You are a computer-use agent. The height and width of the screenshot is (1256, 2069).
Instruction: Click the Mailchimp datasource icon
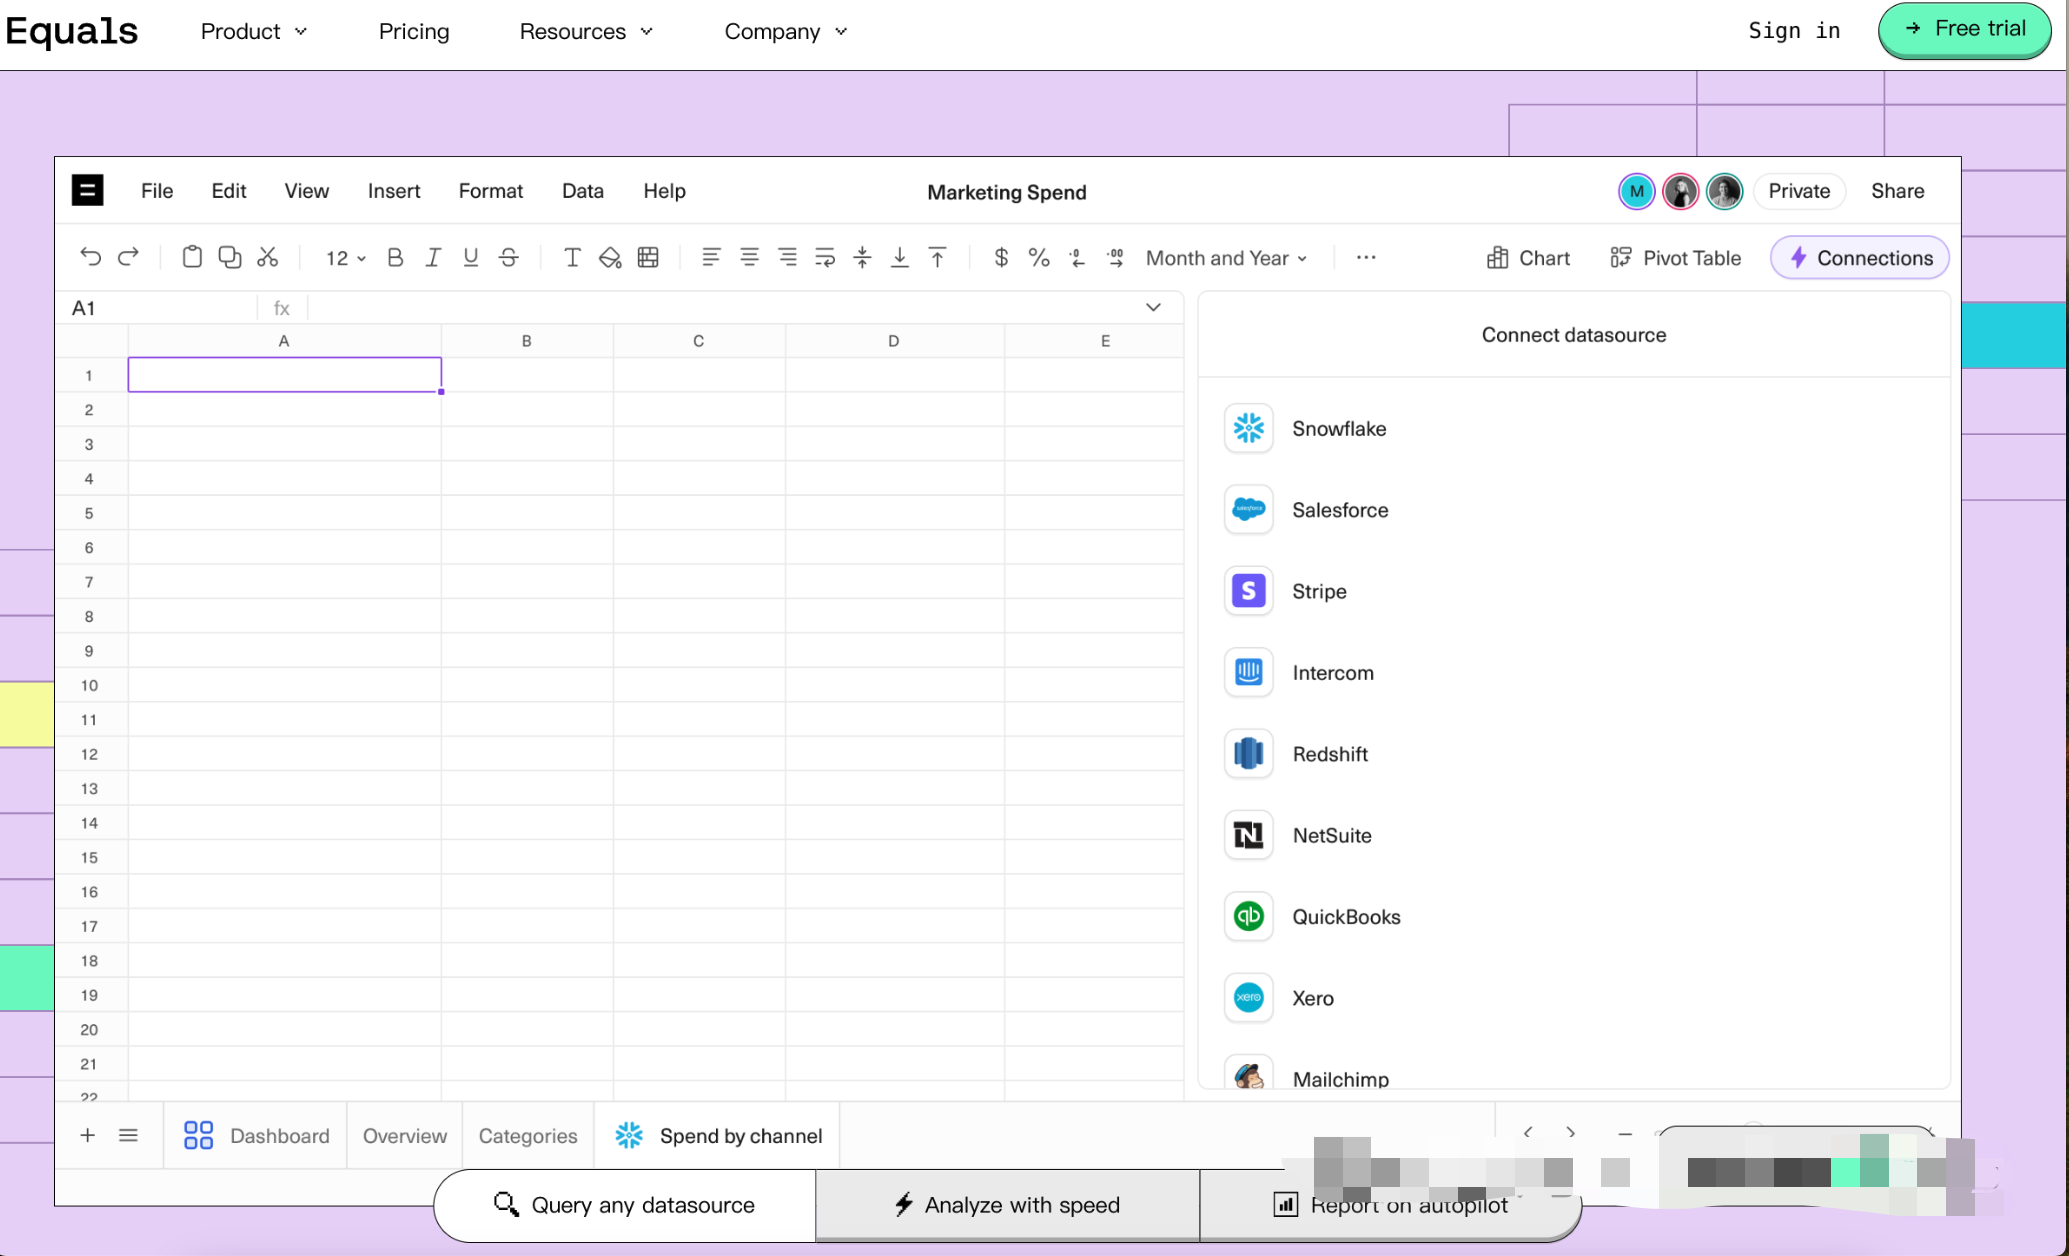click(1249, 1079)
